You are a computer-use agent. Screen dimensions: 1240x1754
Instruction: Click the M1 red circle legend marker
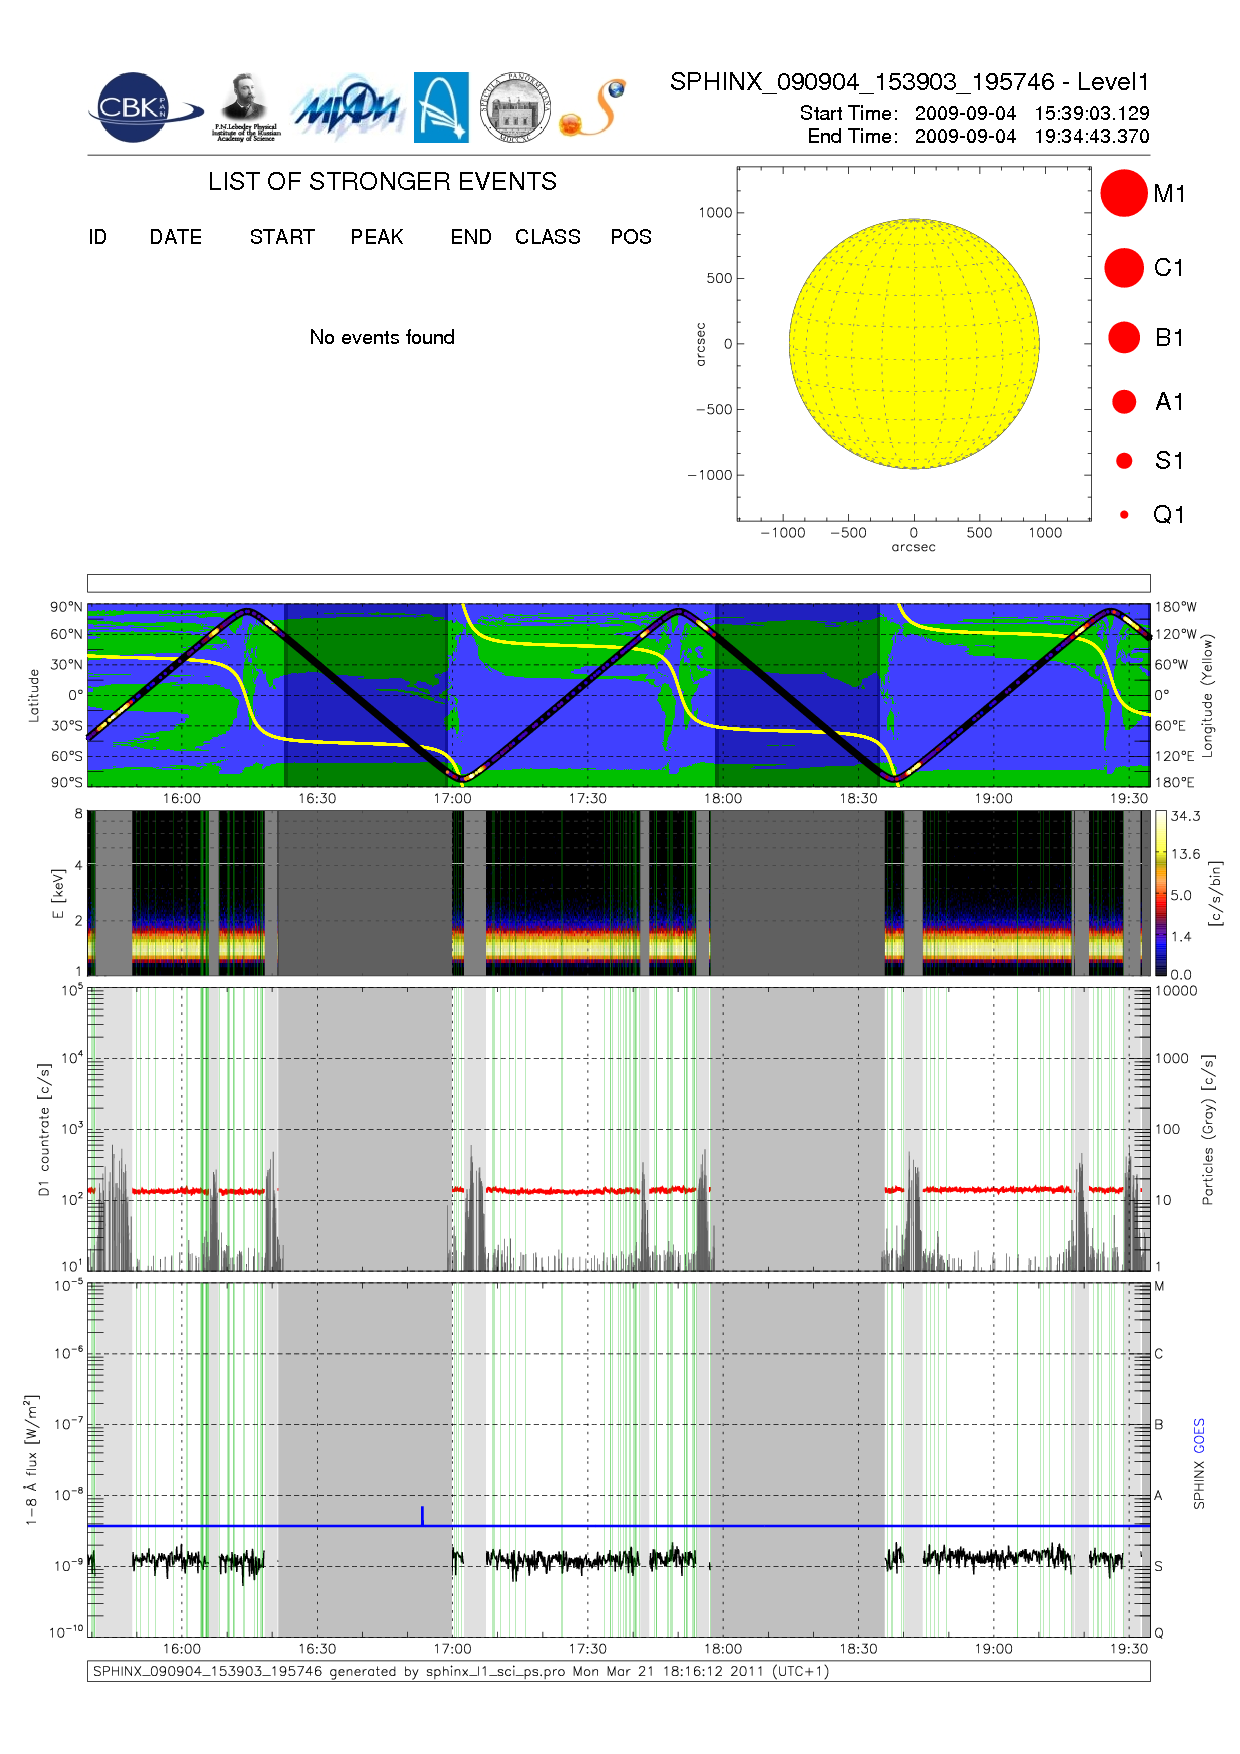(1124, 193)
